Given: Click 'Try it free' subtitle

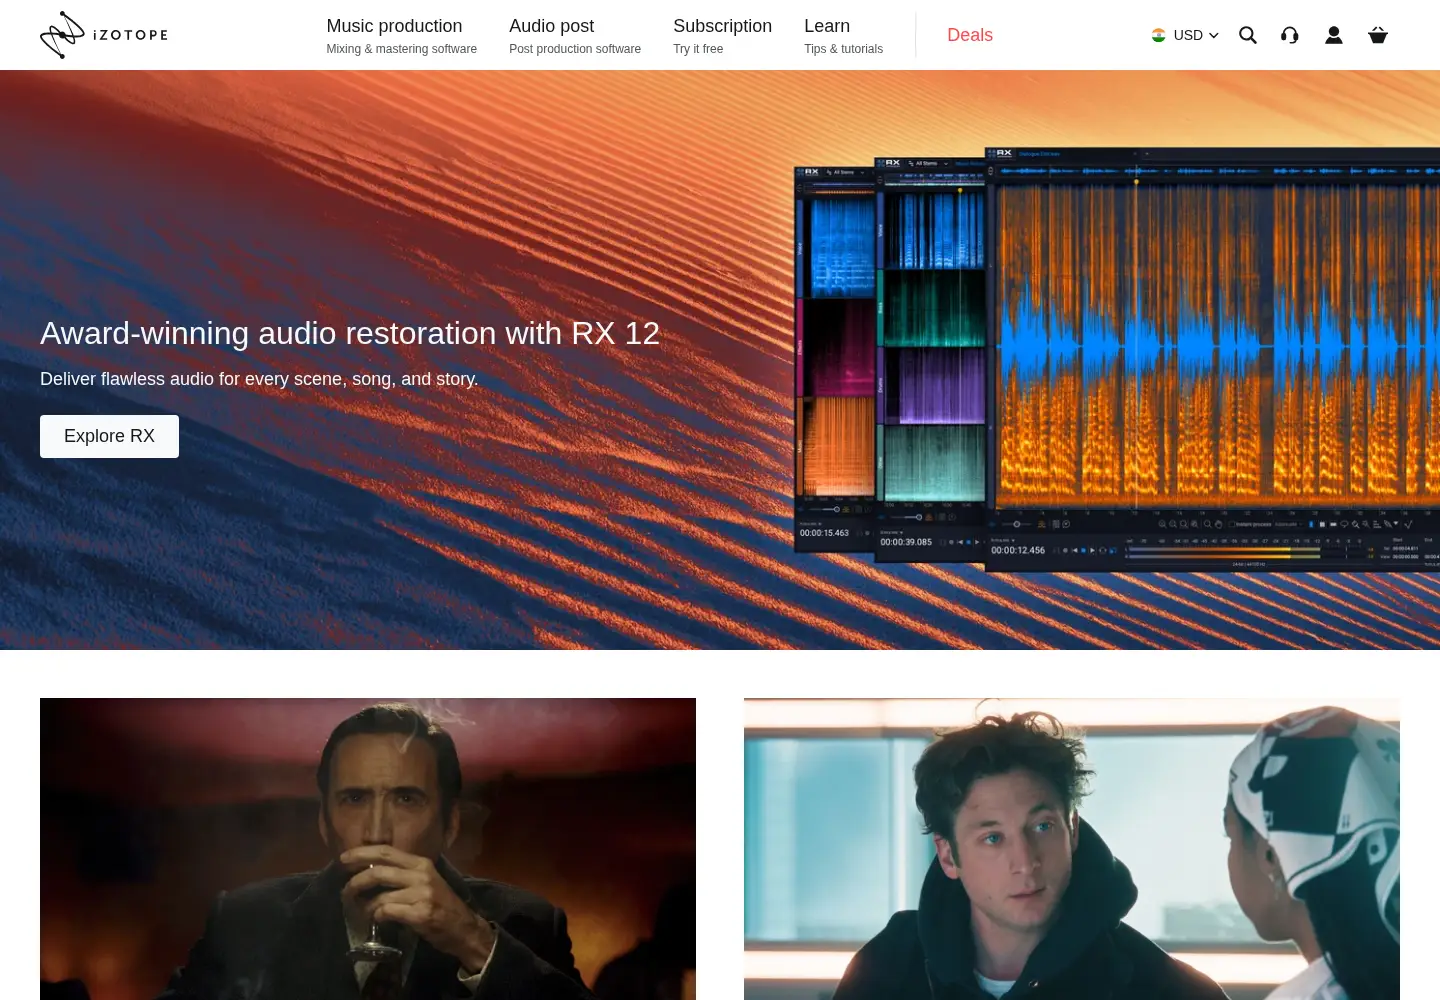Looking at the screenshot, I should click(698, 49).
